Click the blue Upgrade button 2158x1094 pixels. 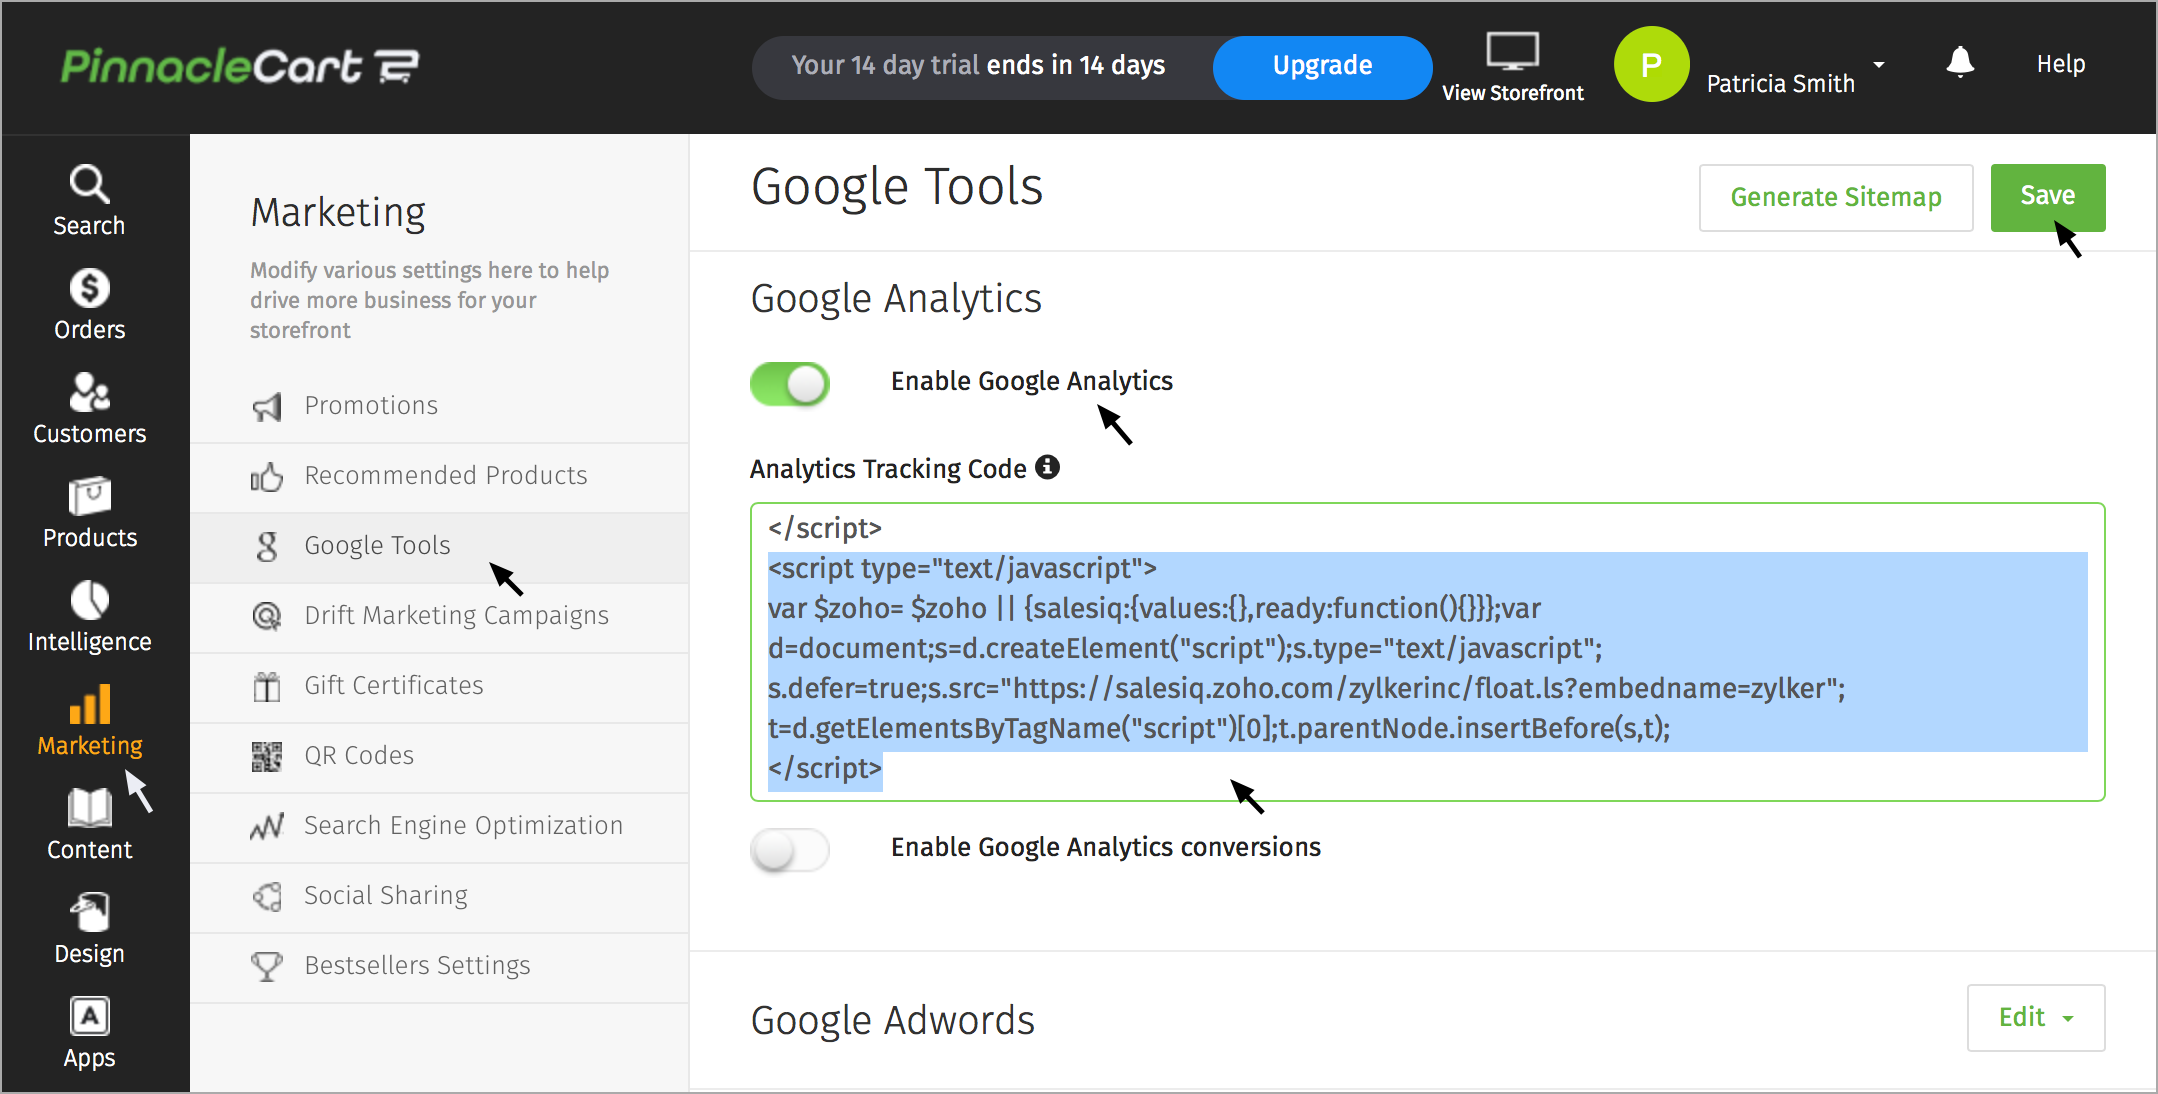(x=1322, y=67)
